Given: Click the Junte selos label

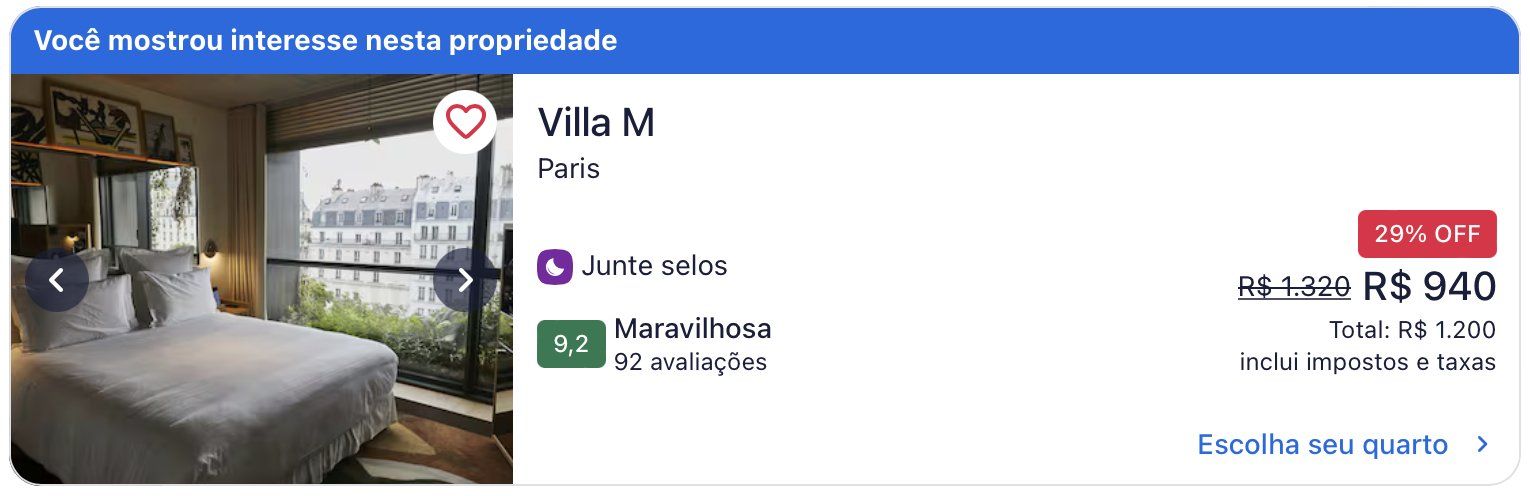Looking at the screenshot, I should click(654, 266).
